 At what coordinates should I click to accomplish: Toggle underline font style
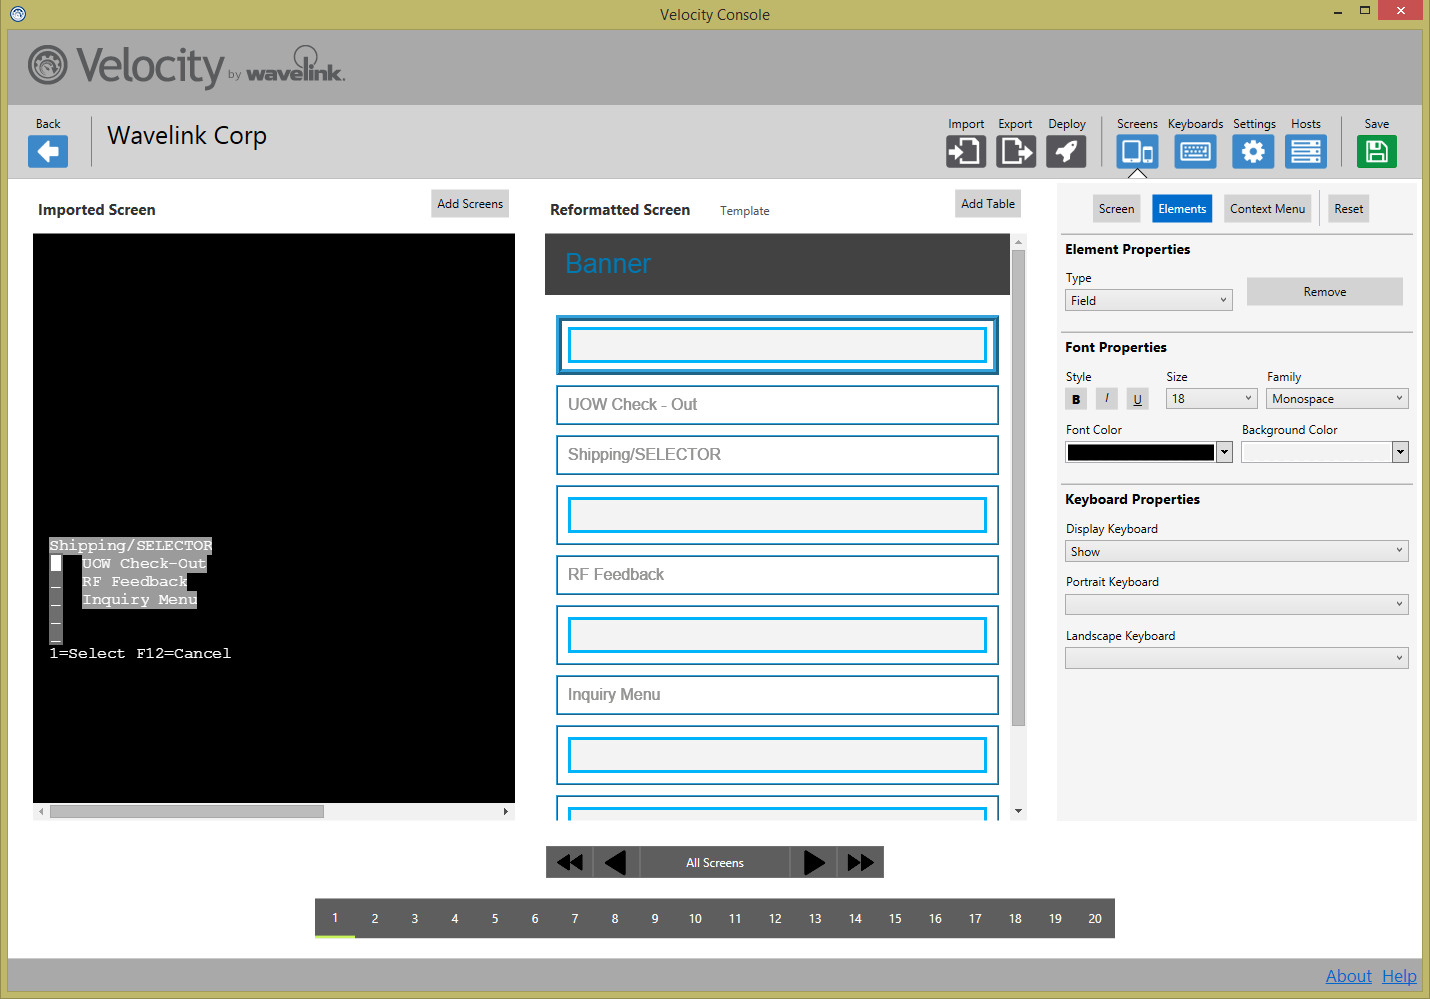pyautogui.click(x=1137, y=399)
